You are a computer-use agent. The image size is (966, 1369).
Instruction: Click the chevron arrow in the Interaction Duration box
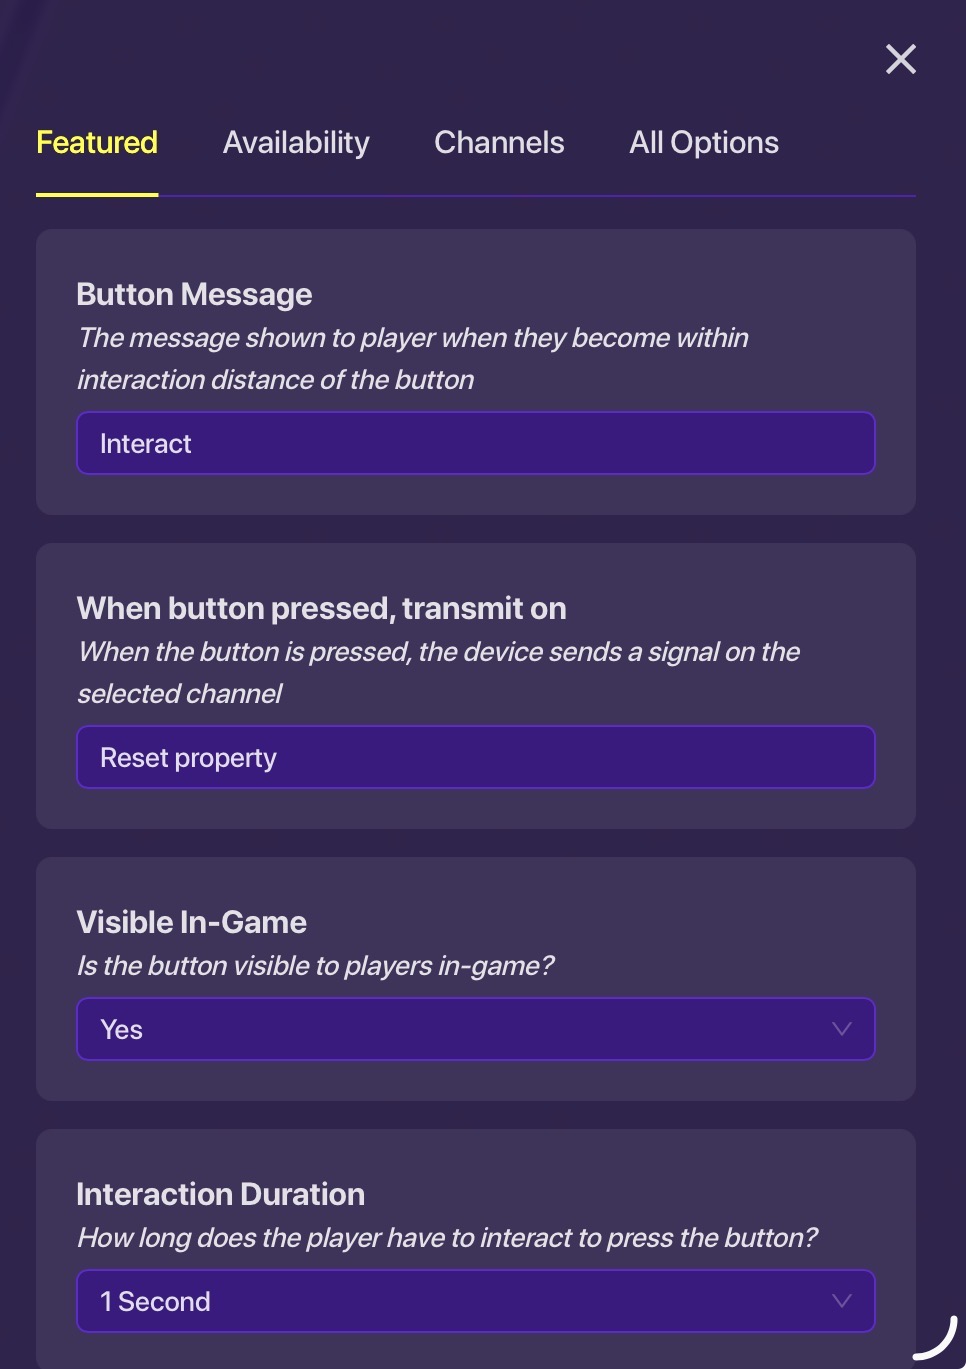[x=842, y=1301]
